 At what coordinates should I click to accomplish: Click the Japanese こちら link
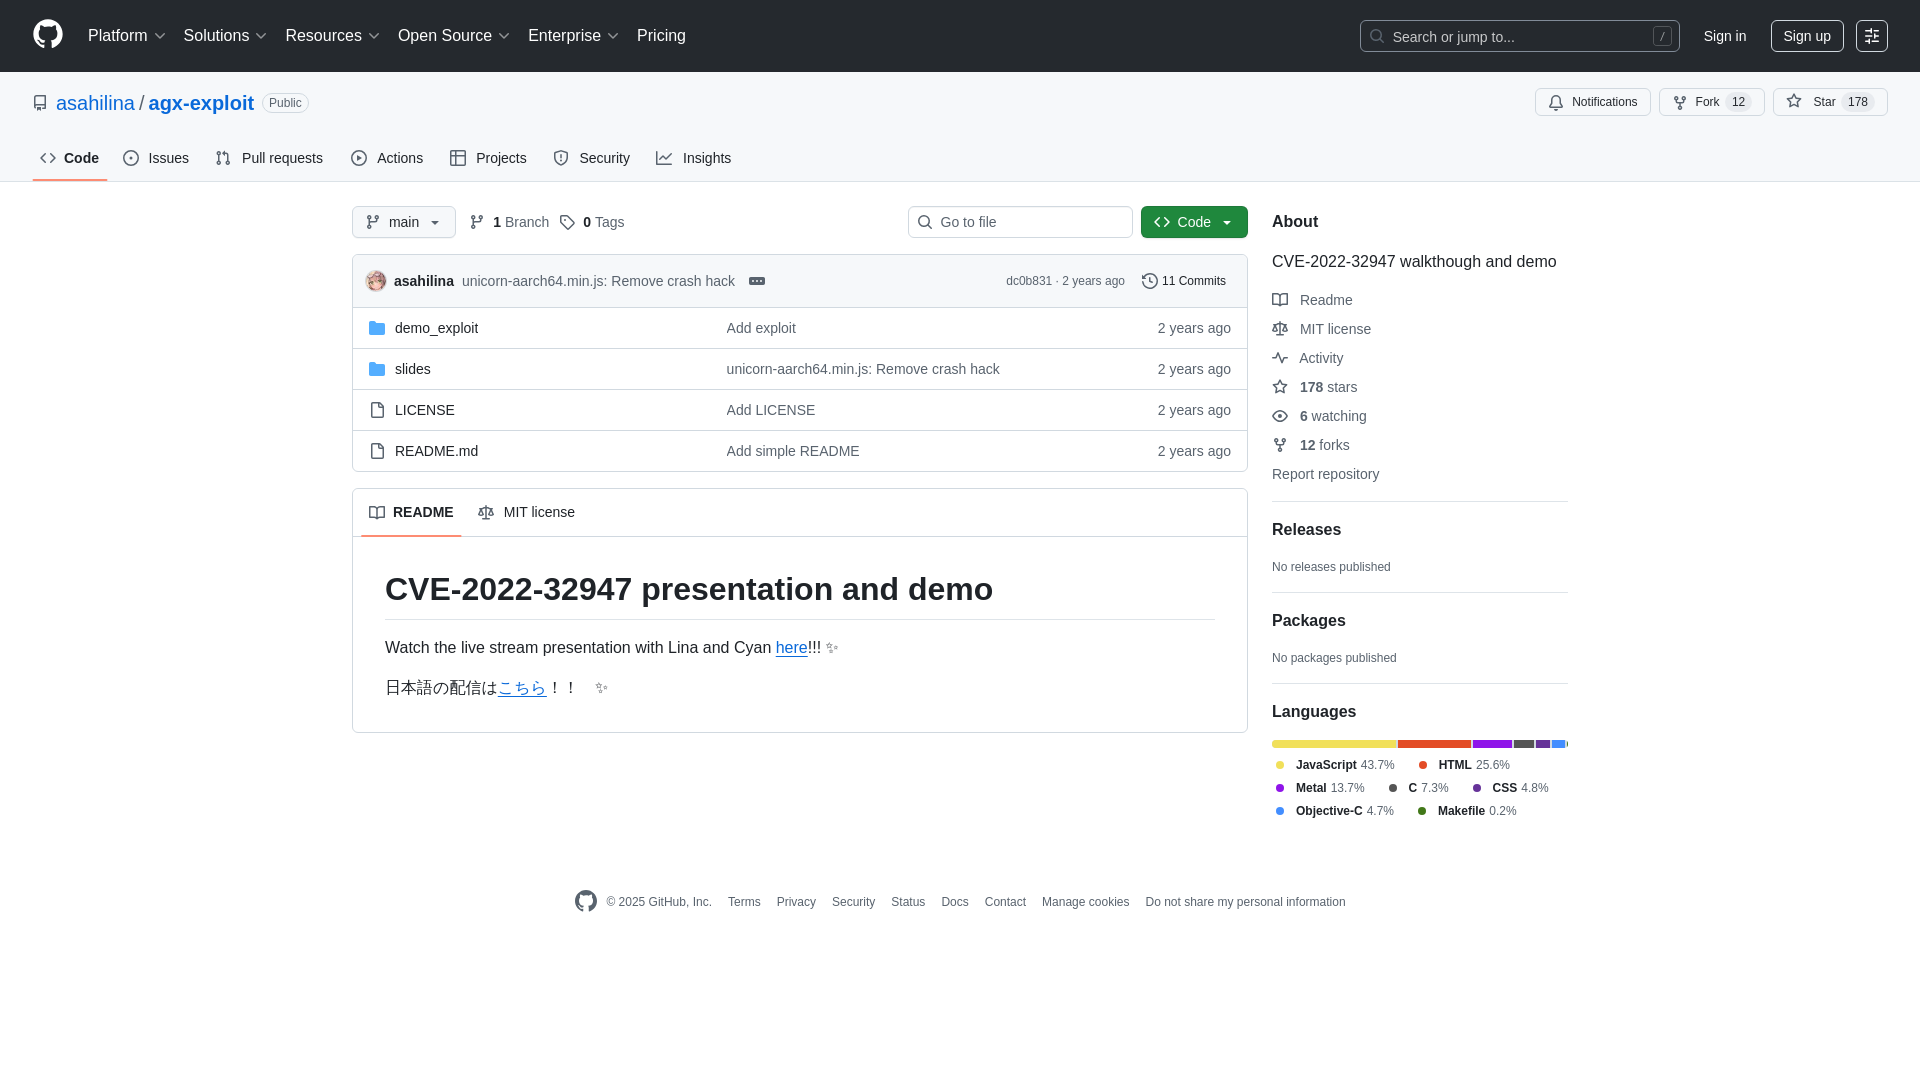(522, 688)
